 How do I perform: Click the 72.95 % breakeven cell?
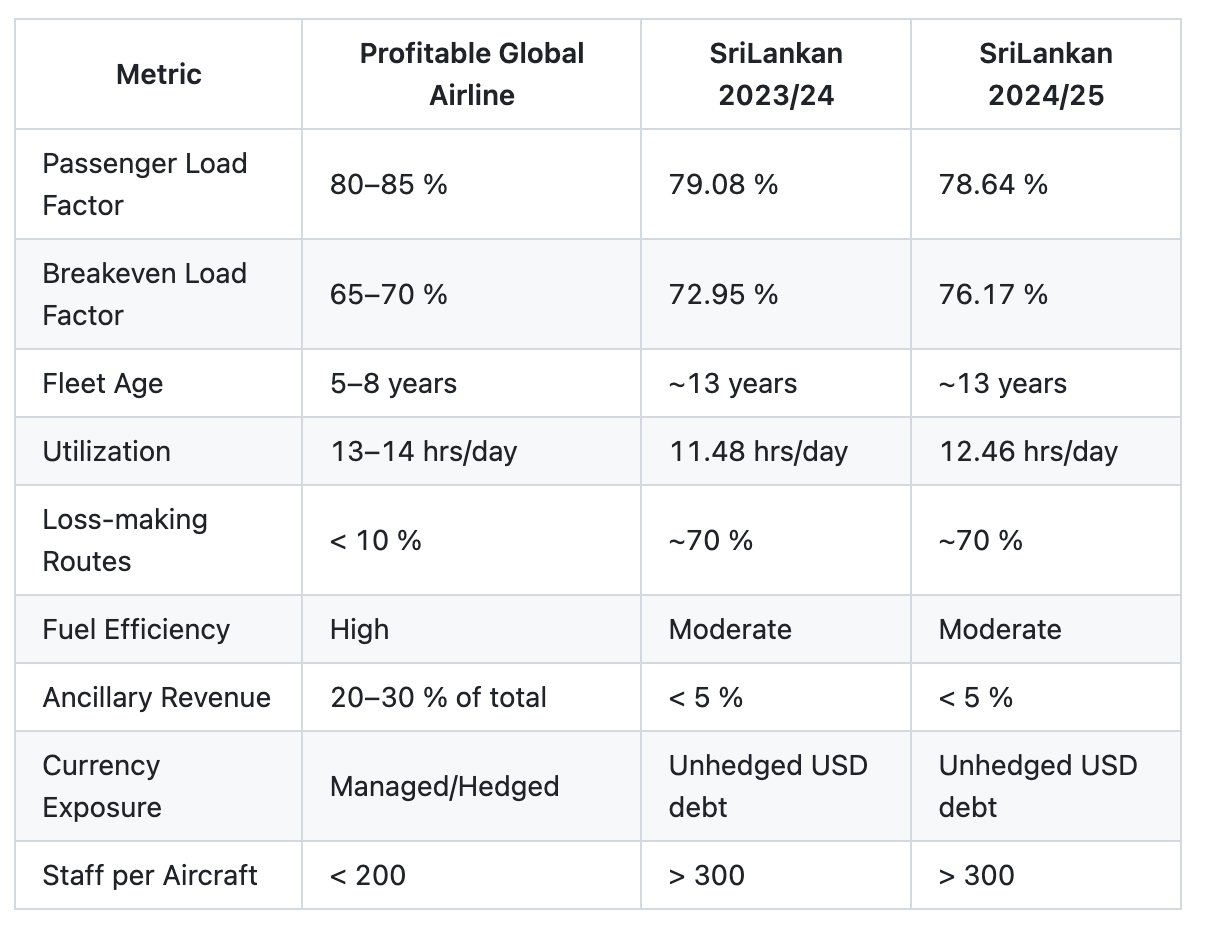click(x=723, y=294)
